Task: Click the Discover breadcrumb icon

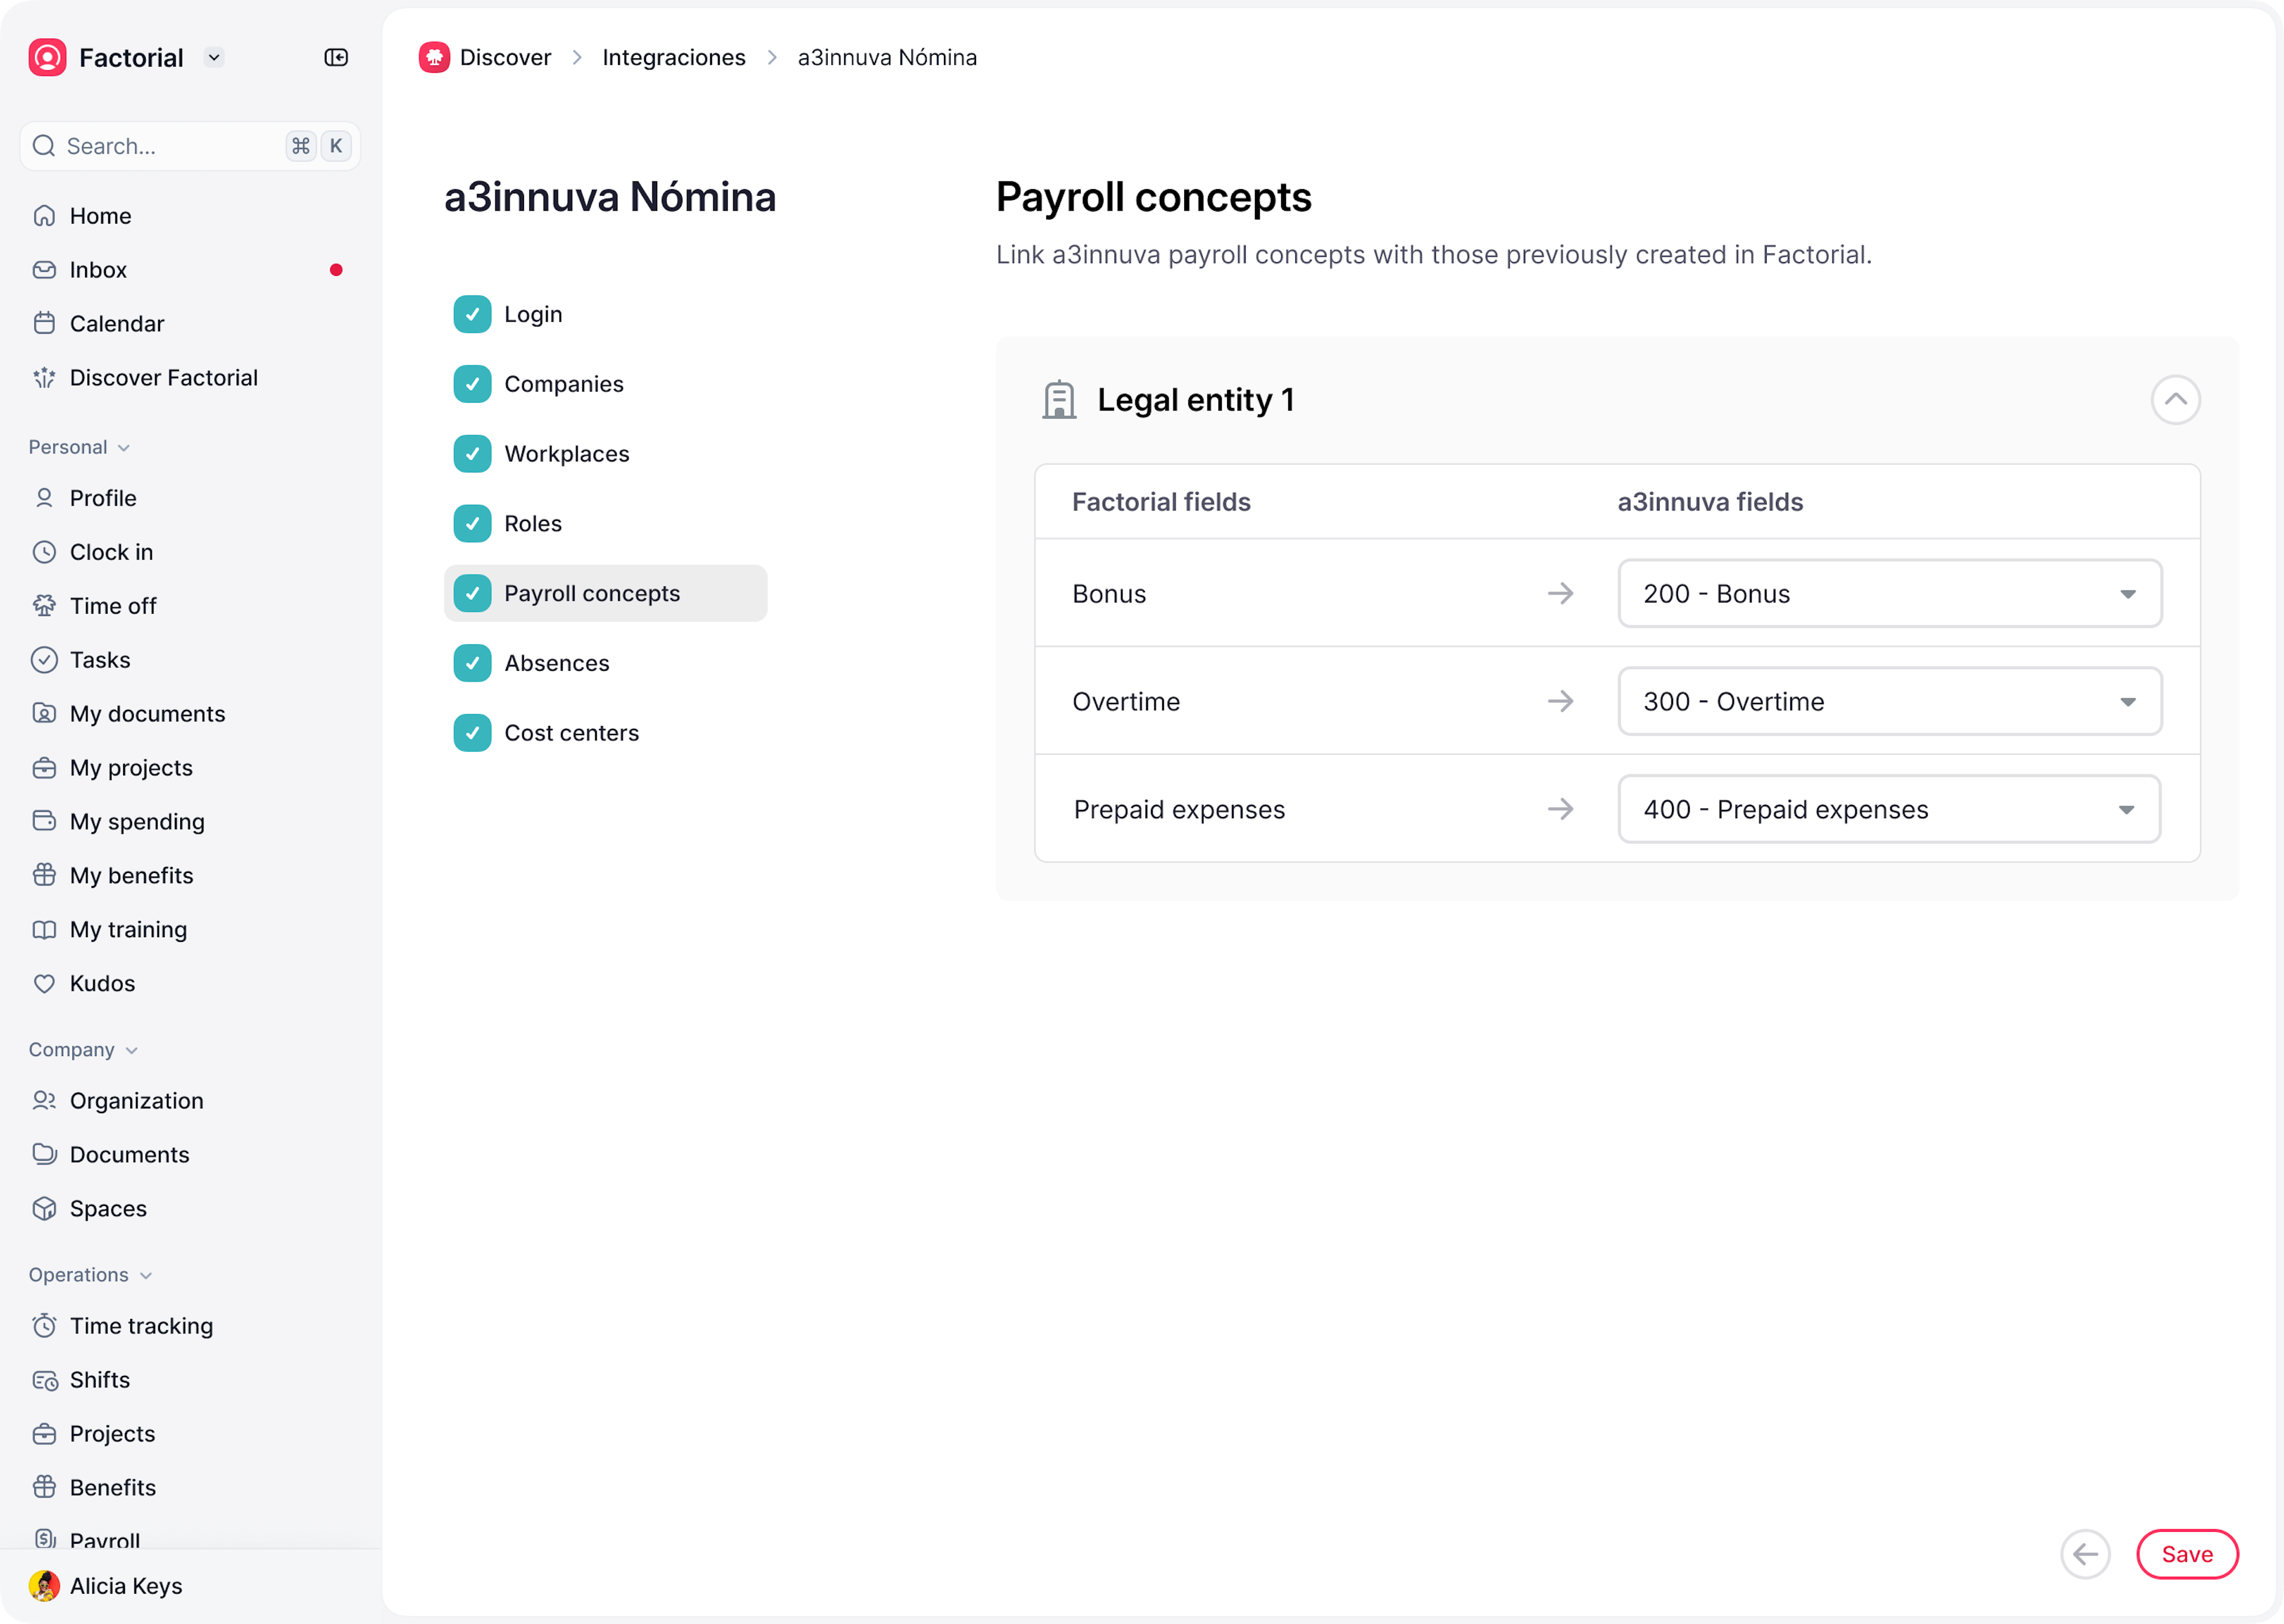Action: pos(434,58)
